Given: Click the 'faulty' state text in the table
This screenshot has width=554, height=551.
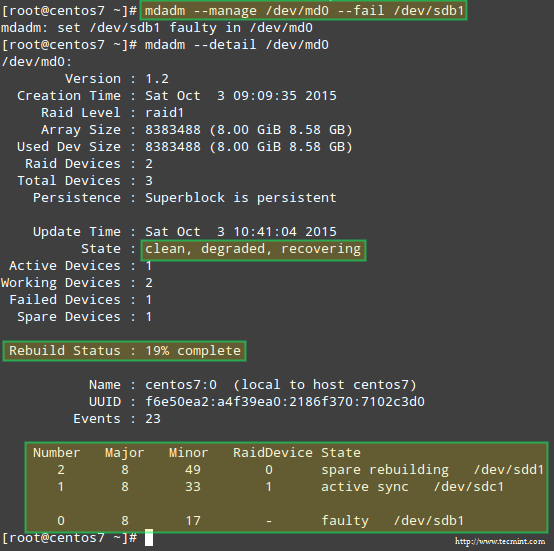Looking at the screenshot, I should pyautogui.click(x=345, y=521).
